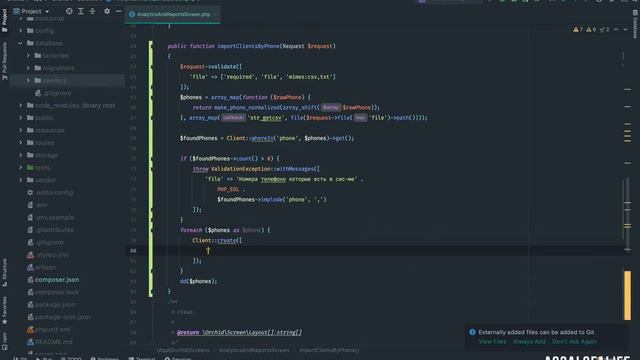Expand the migrations folder
Screen dimensions: 640x360
pyautogui.click(x=28, y=68)
